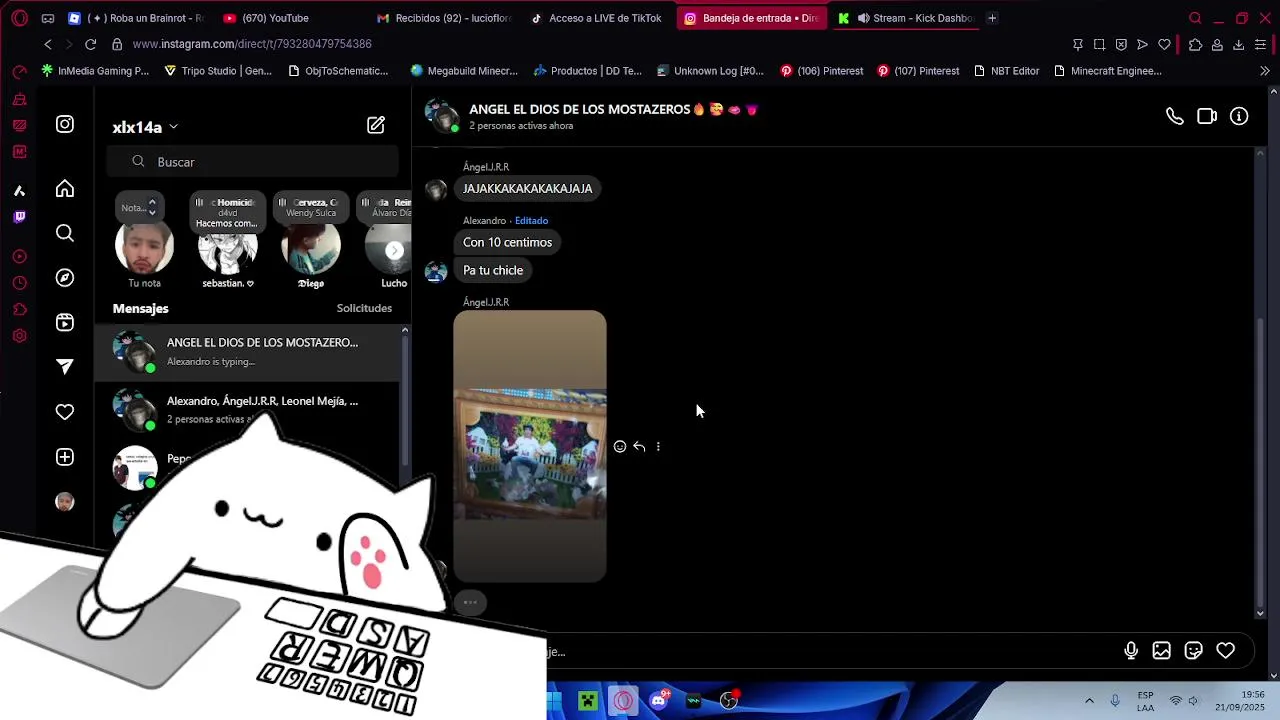This screenshot has height=720, width=1280.
Task: Record a voice clip with microphone
Action: pos(1131,651)
